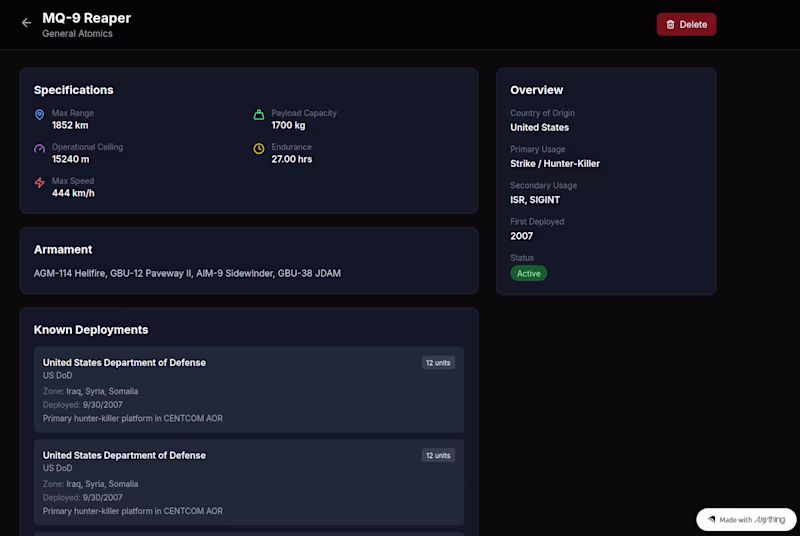The width and height of the screenshot is (800, 536).
Task: Click the Endurance label
Action: [291, 147]
